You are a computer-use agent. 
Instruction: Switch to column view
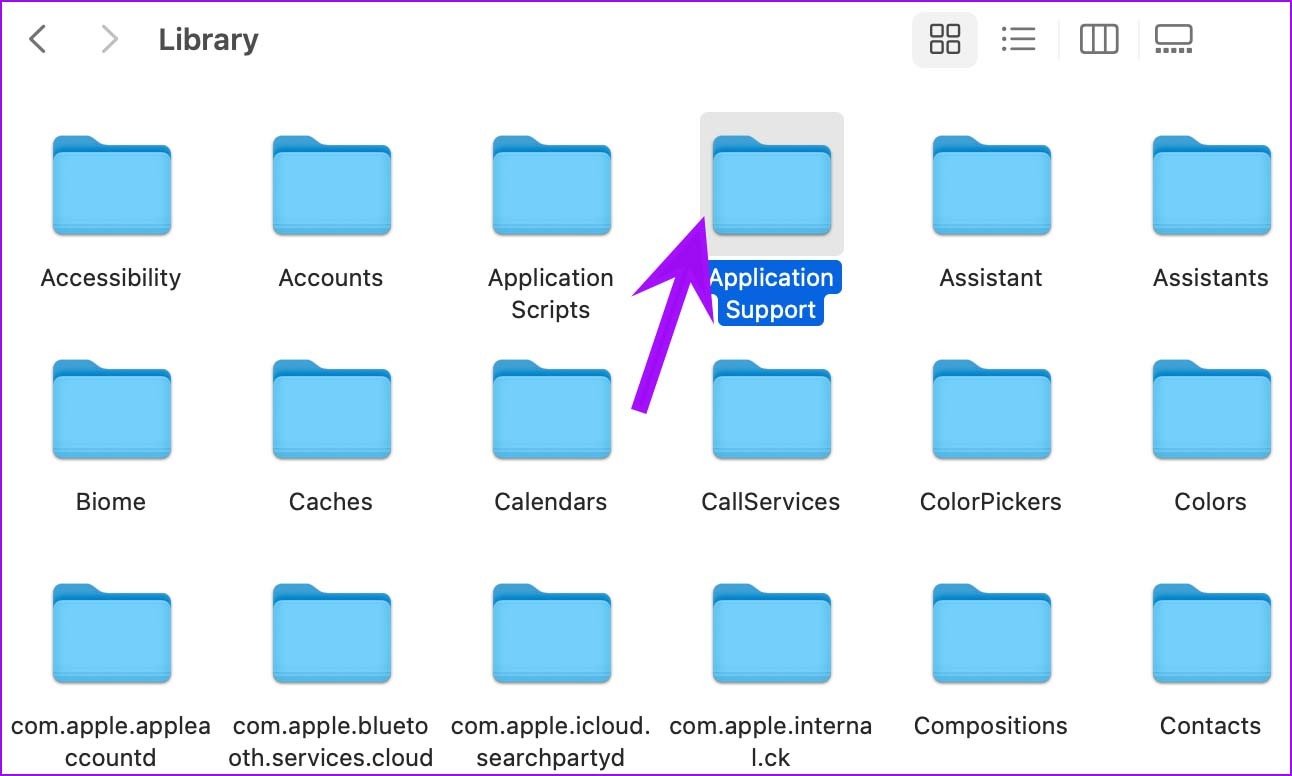click(x=1098, y=40)
